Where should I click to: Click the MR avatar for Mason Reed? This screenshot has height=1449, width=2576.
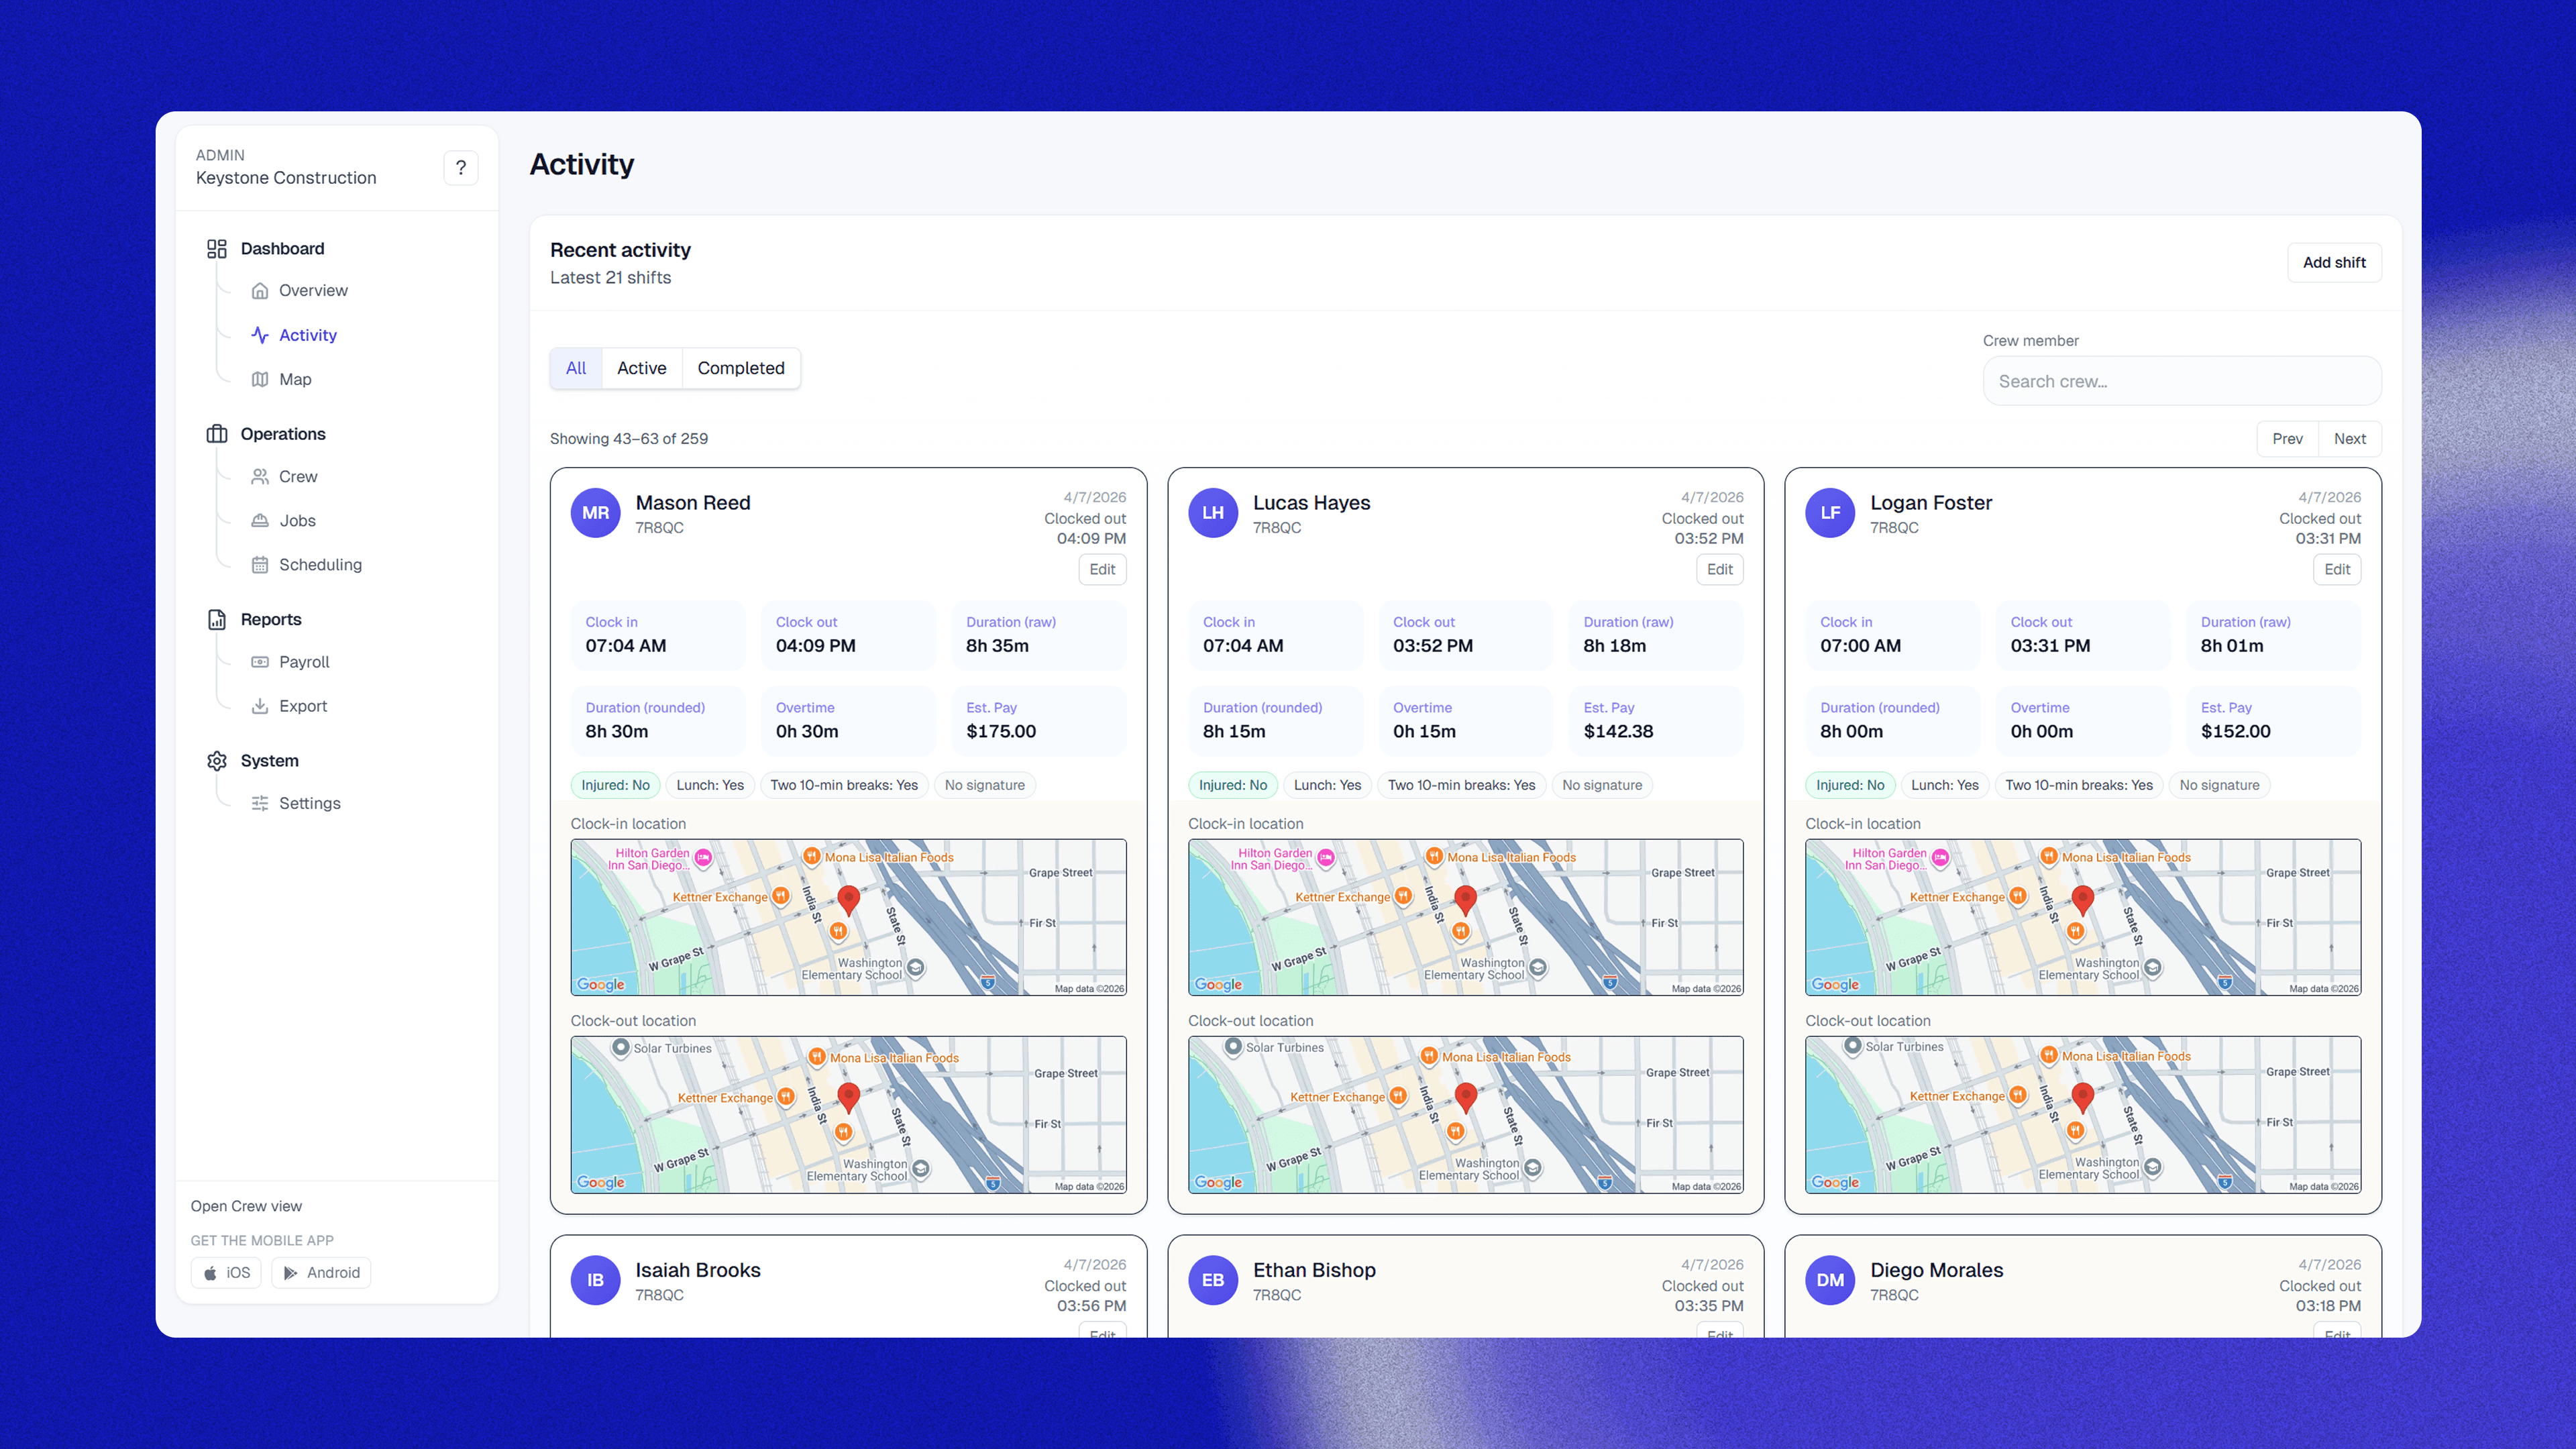595,513
